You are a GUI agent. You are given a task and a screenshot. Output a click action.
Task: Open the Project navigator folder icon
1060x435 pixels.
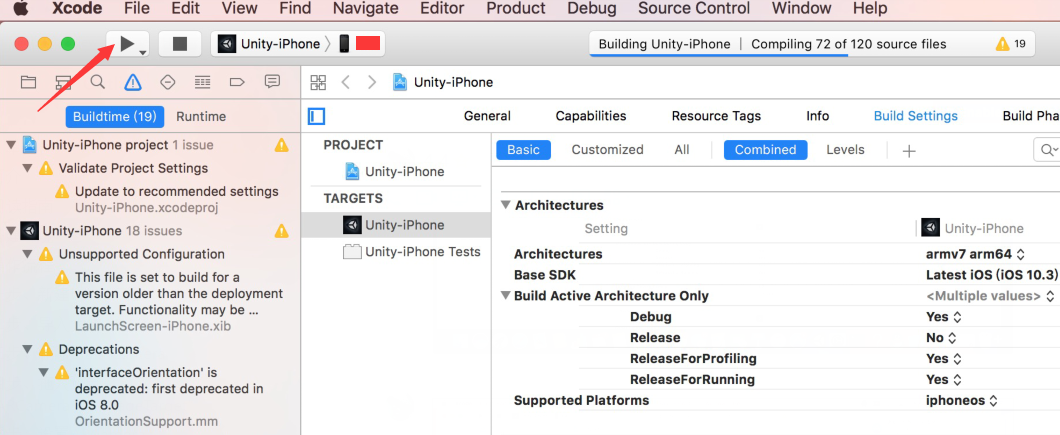(x=28, y=82)
